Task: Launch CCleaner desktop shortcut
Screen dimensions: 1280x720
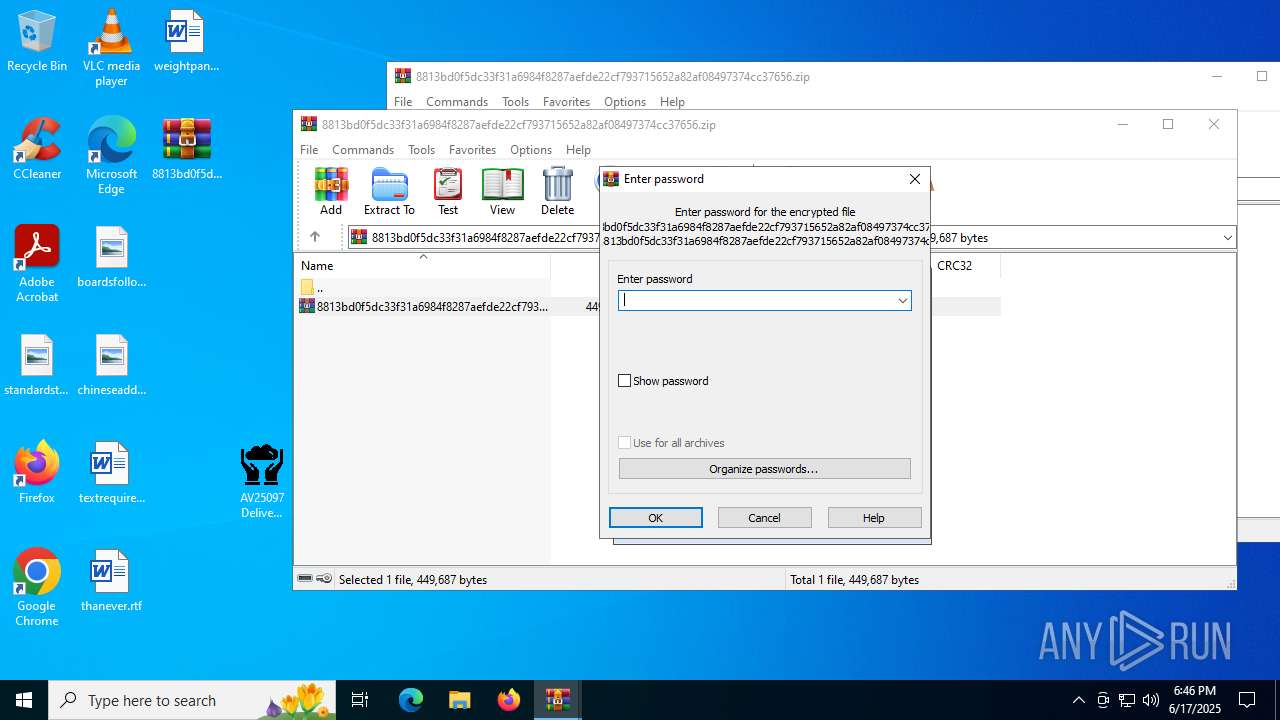Action: [37, 149]
